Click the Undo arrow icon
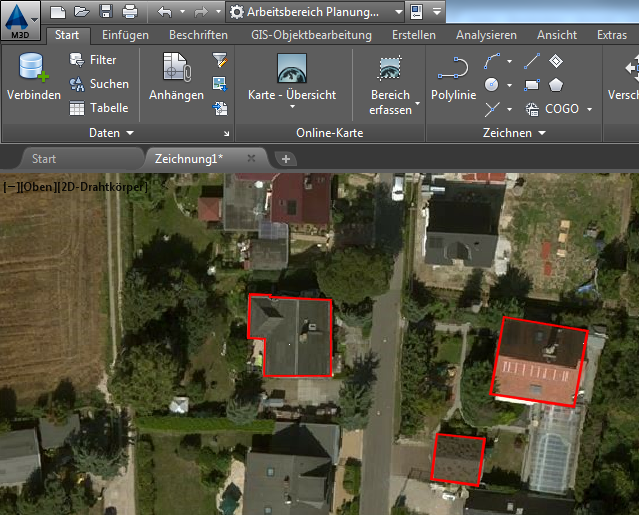 click(x=164, y=12)
